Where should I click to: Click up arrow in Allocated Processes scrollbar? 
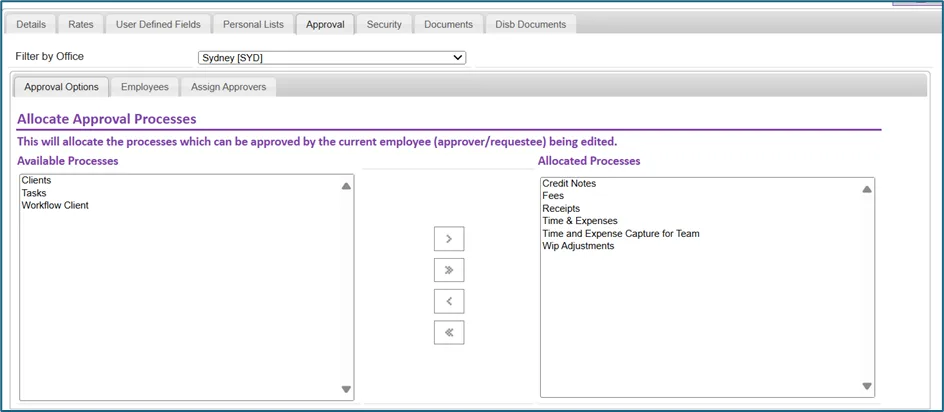[867, 189]
